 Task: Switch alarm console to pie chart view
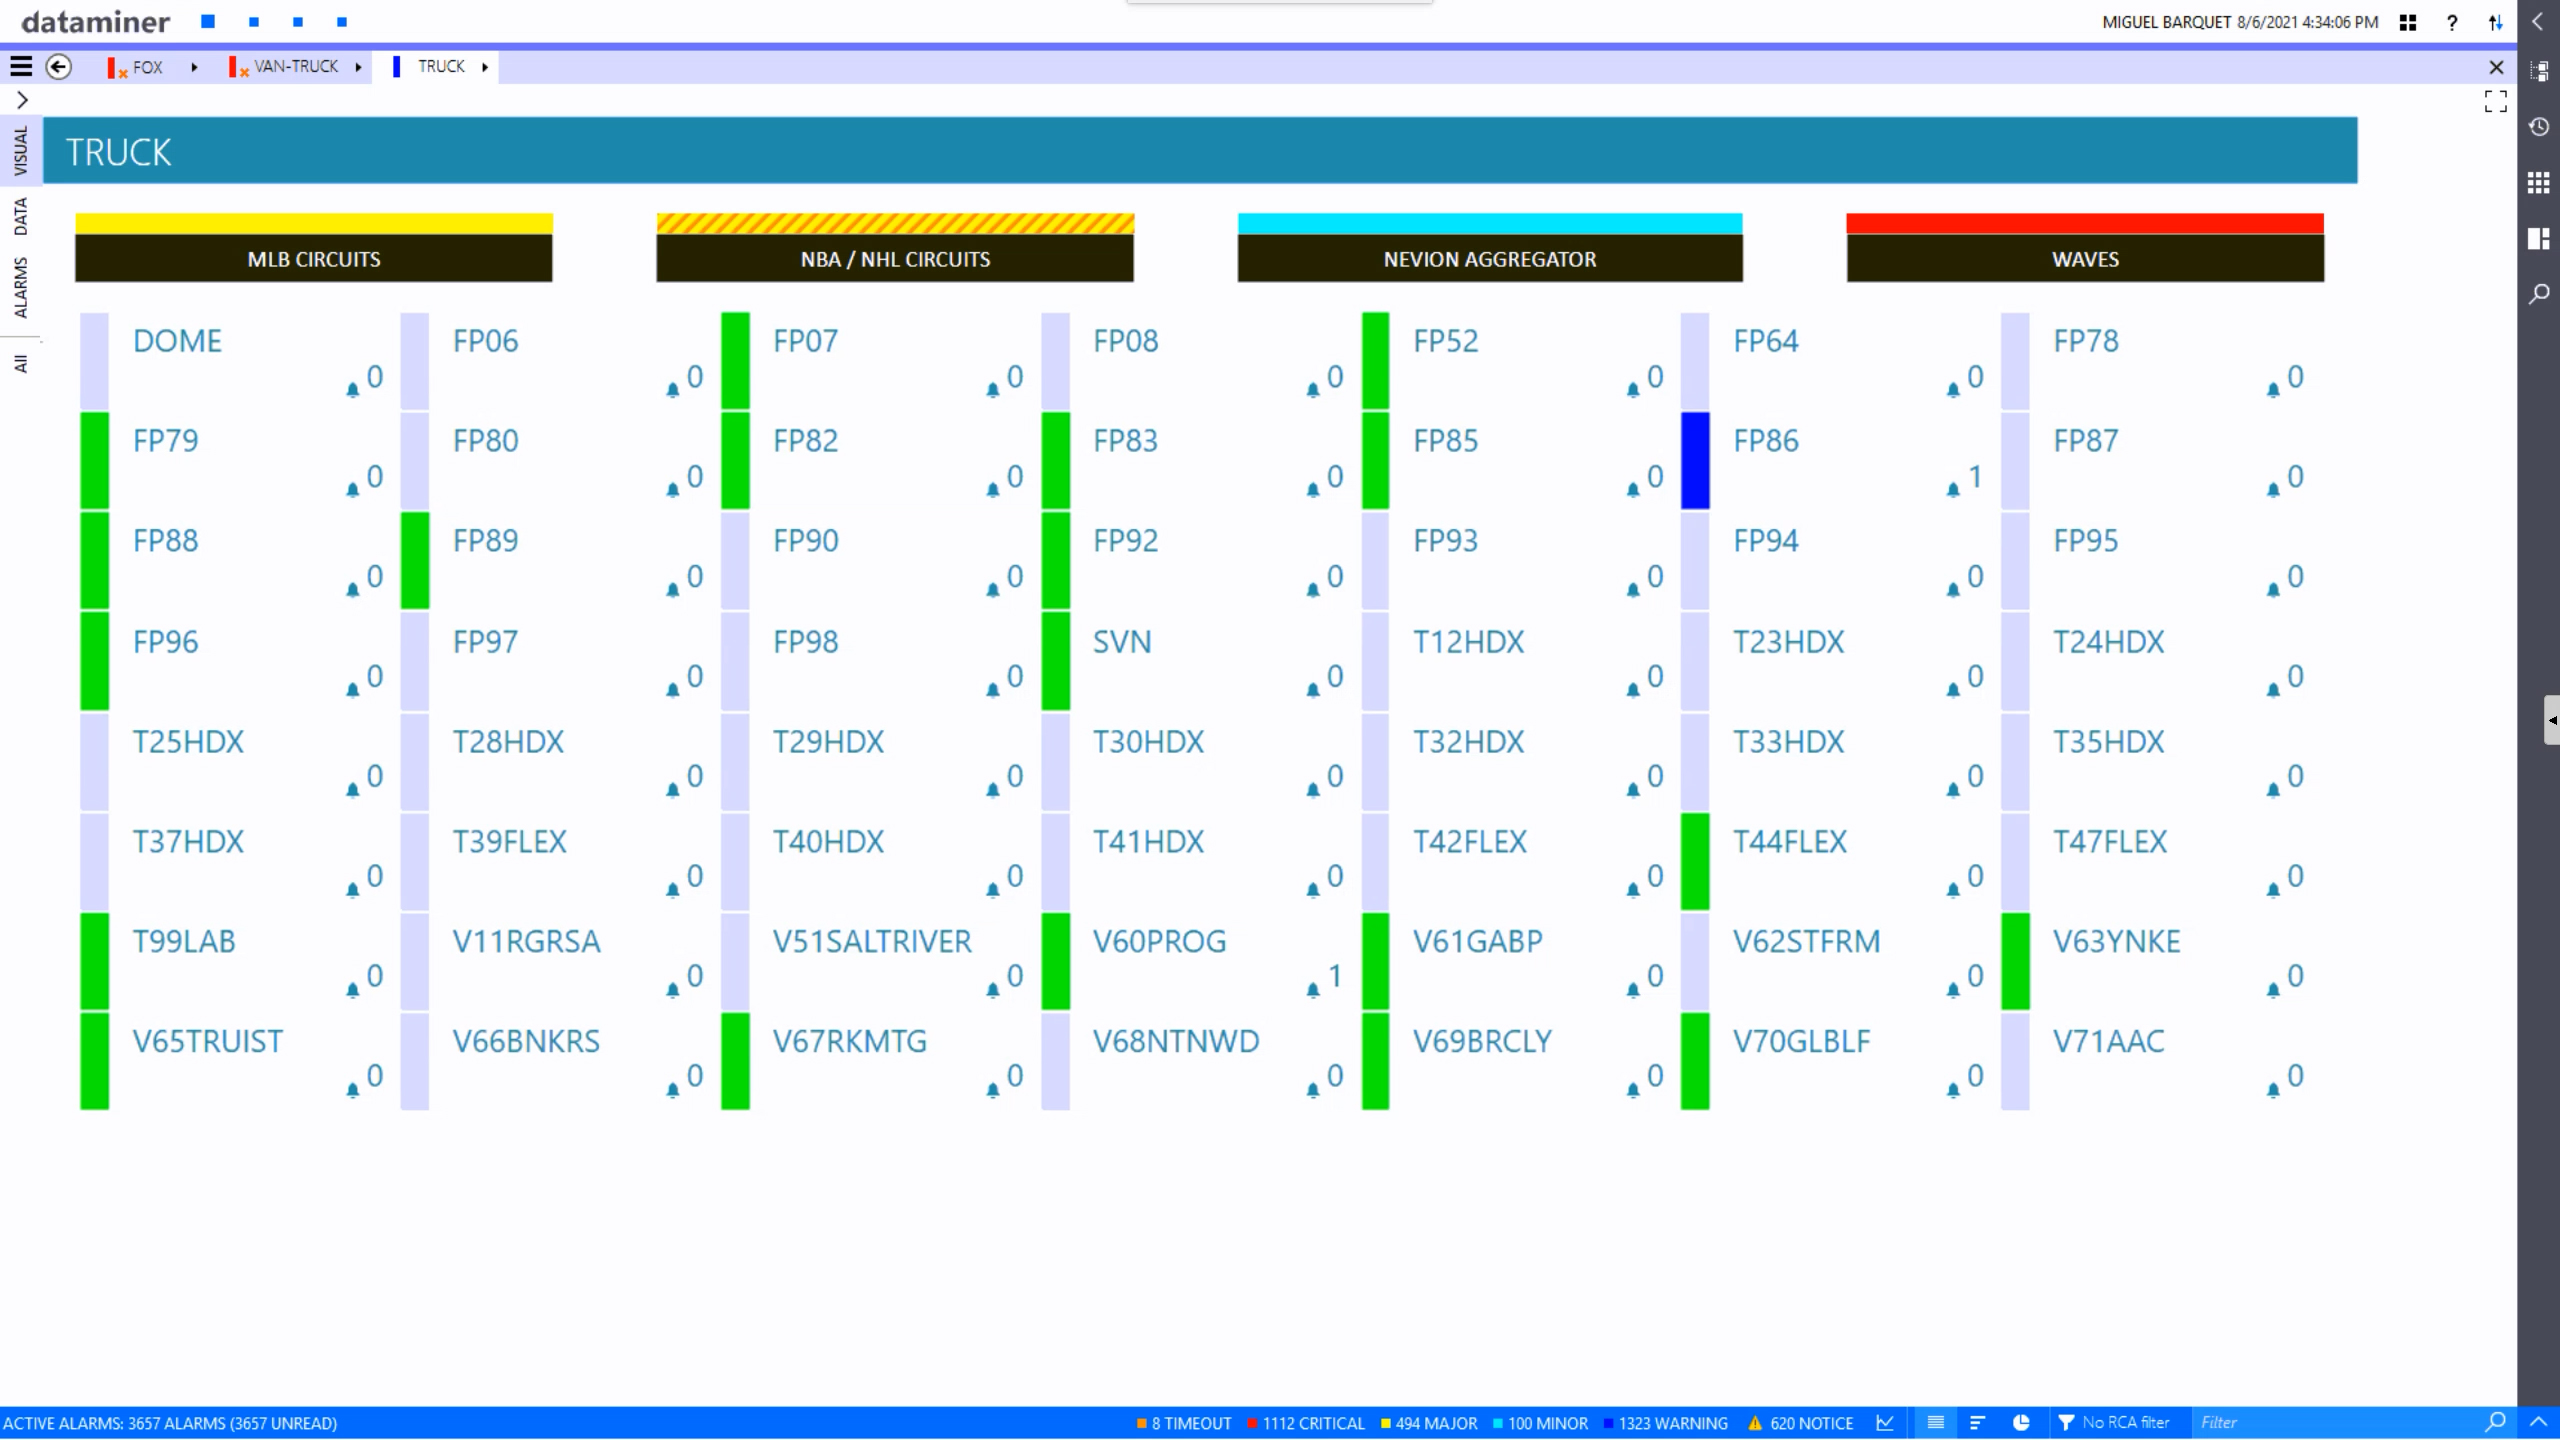tap(2021, 1422)
